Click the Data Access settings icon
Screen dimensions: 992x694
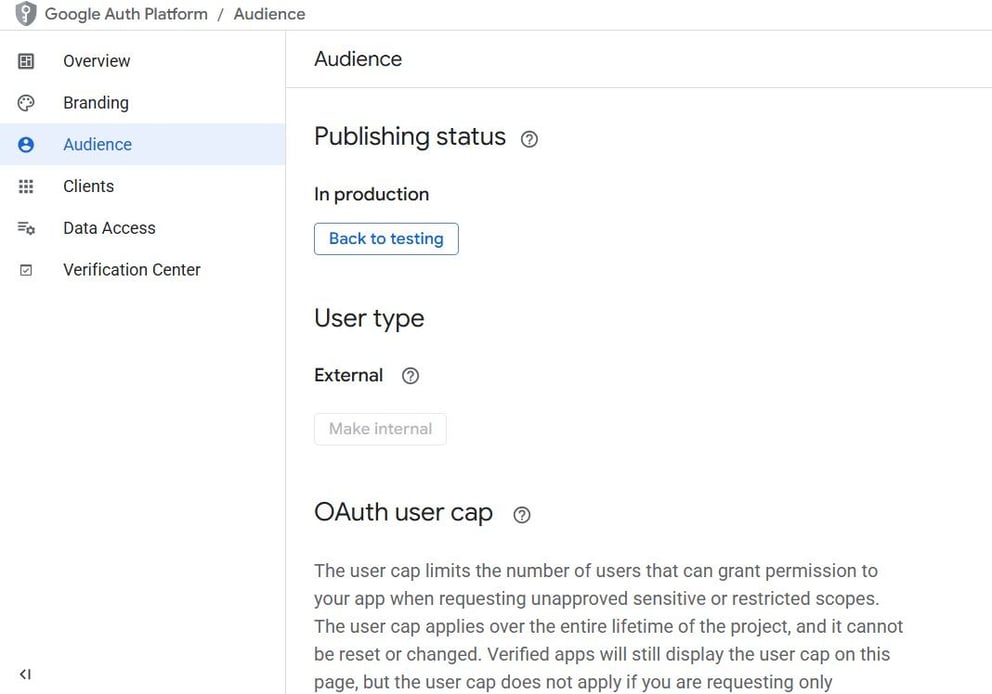tap(26, 228)
